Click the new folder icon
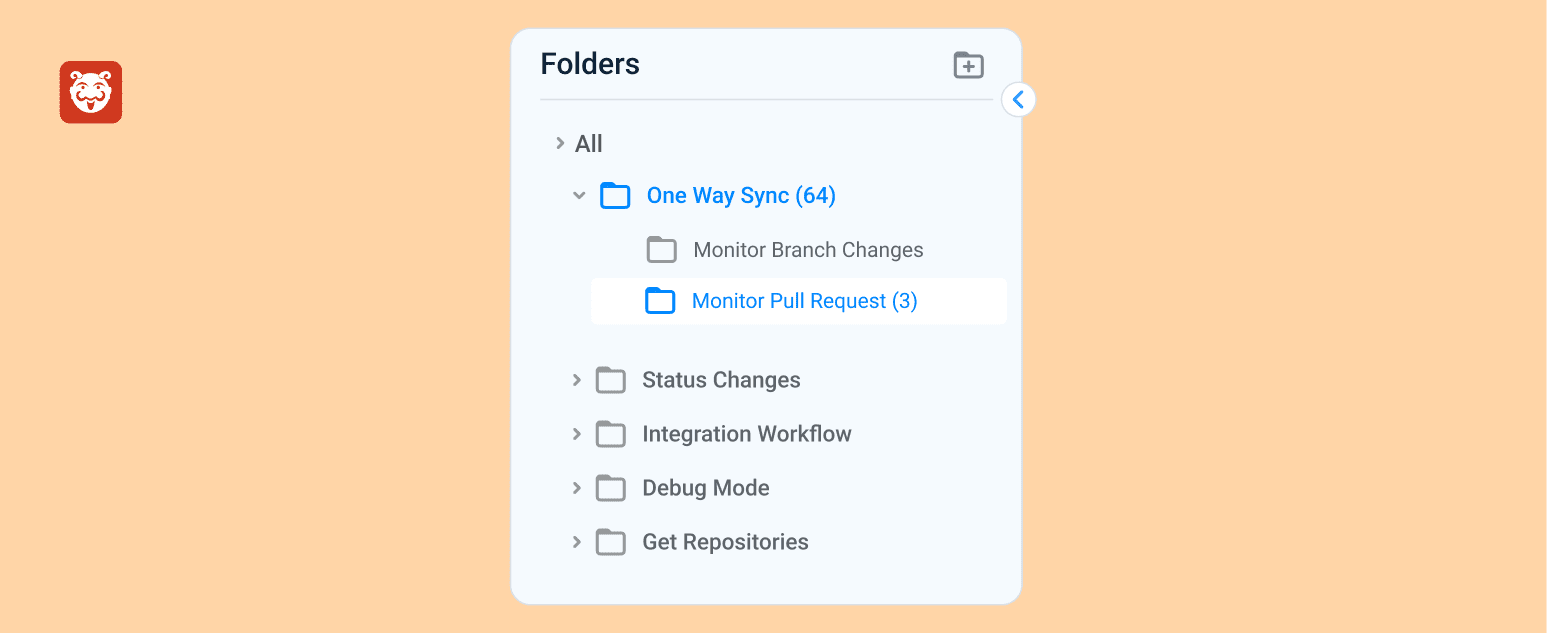 tap(968, 65)
